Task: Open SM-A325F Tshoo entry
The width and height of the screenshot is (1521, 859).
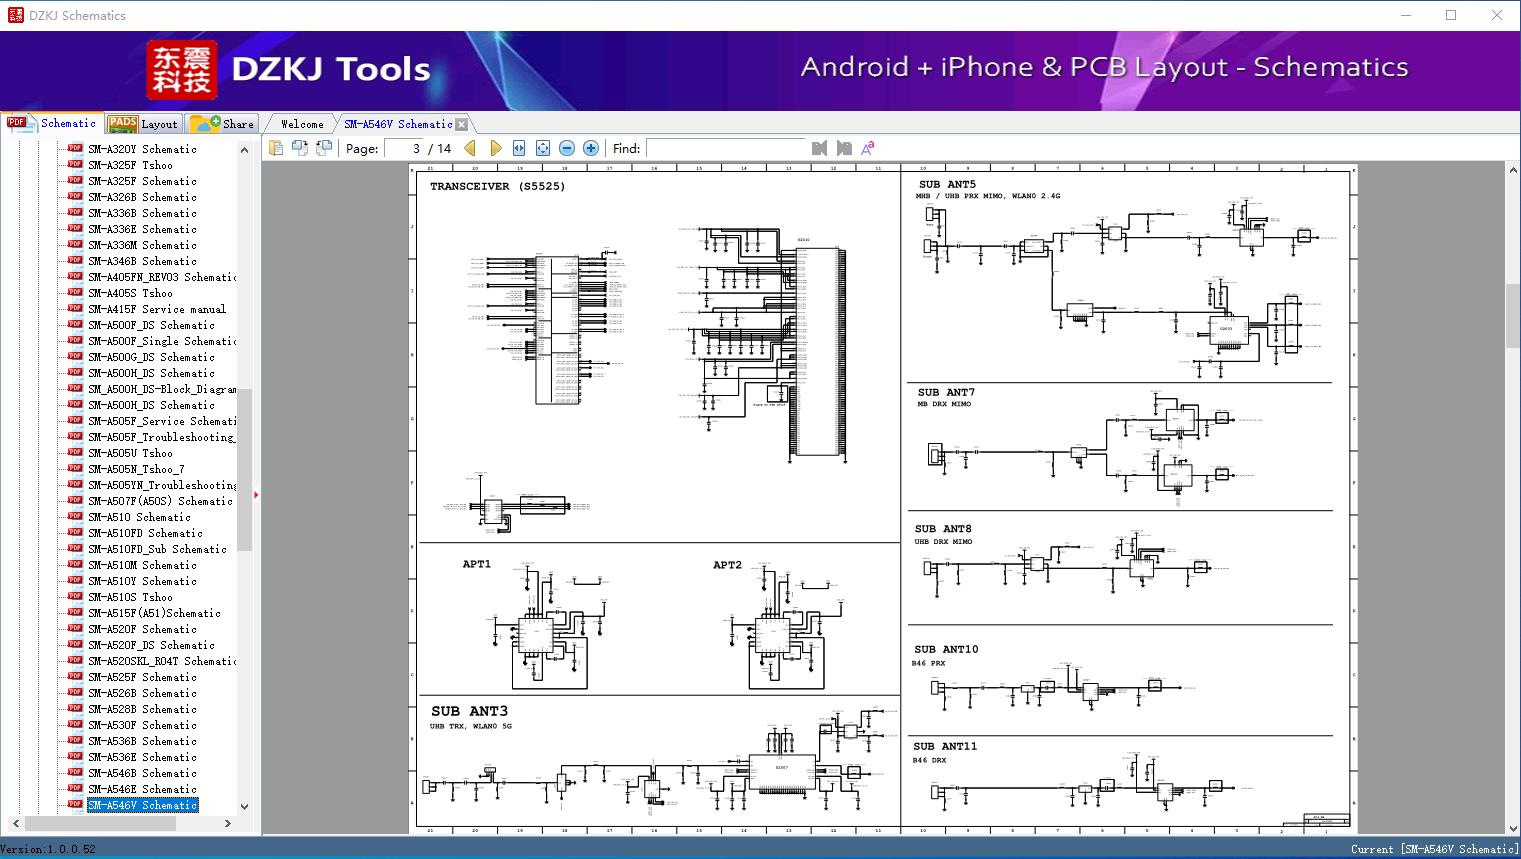Action: click(130, 165)
